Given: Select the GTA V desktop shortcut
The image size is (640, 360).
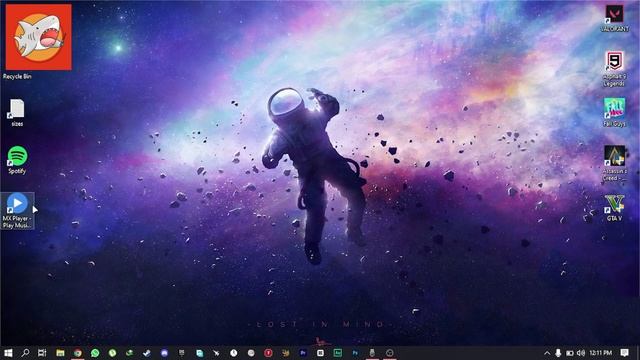Looking at the screenshot, I should tap(614, 208).
